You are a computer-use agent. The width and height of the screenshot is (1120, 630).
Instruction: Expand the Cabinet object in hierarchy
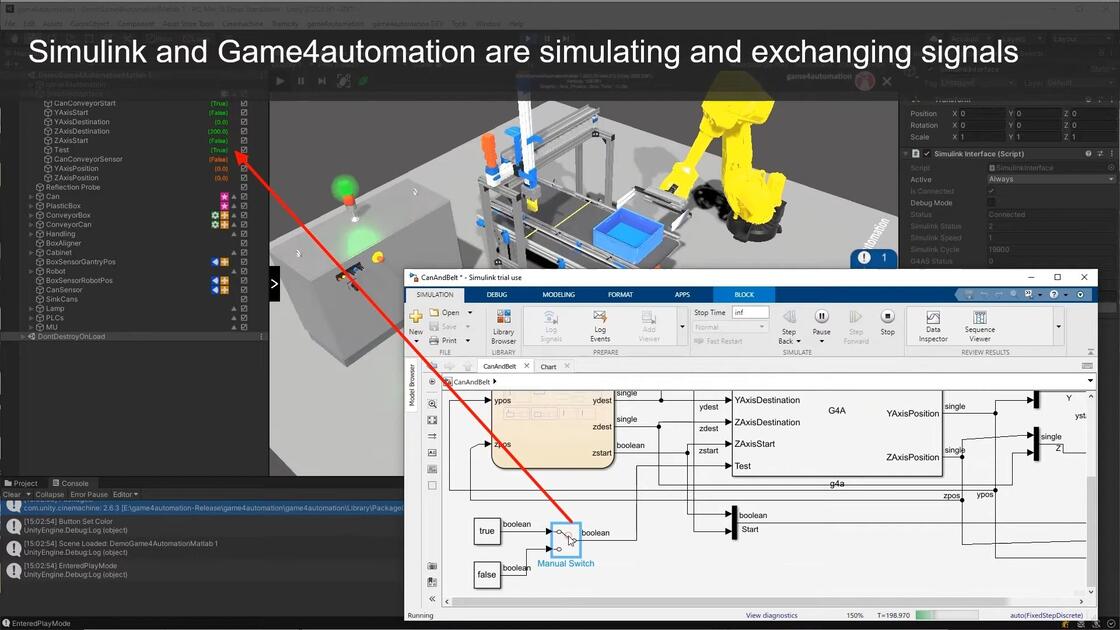point(31,252)
